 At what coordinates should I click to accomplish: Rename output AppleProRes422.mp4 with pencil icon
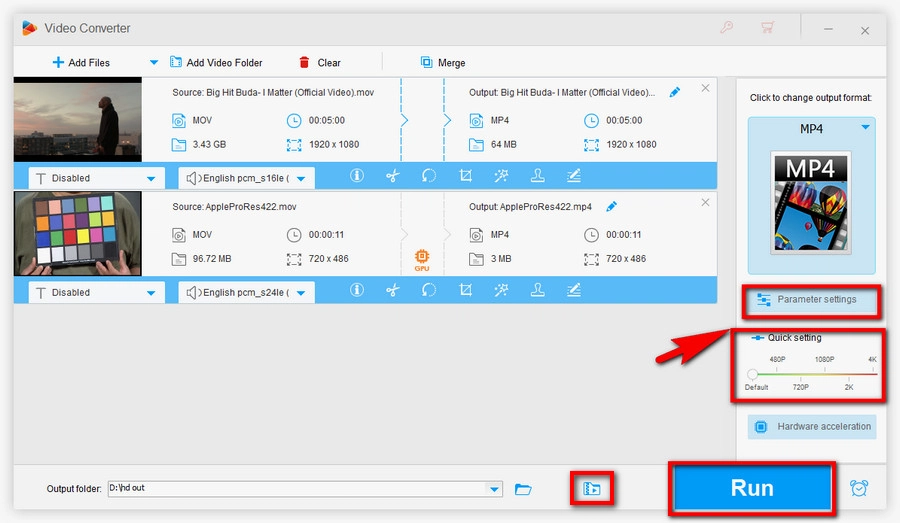coord(612,206)
